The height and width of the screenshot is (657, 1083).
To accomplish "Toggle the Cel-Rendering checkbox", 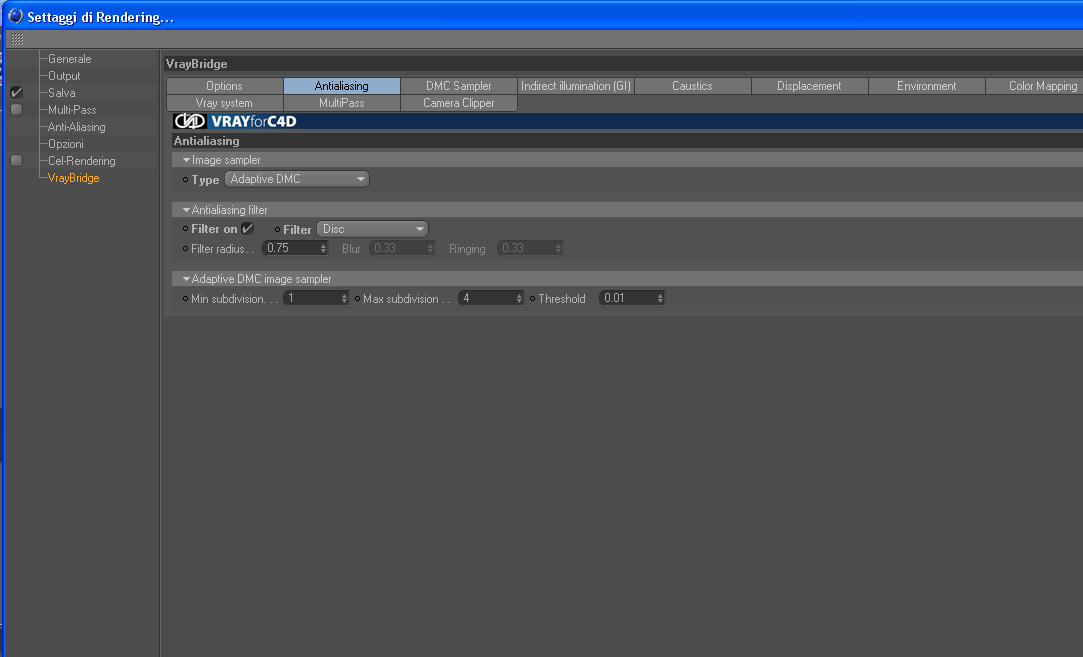I will point(17,161).
